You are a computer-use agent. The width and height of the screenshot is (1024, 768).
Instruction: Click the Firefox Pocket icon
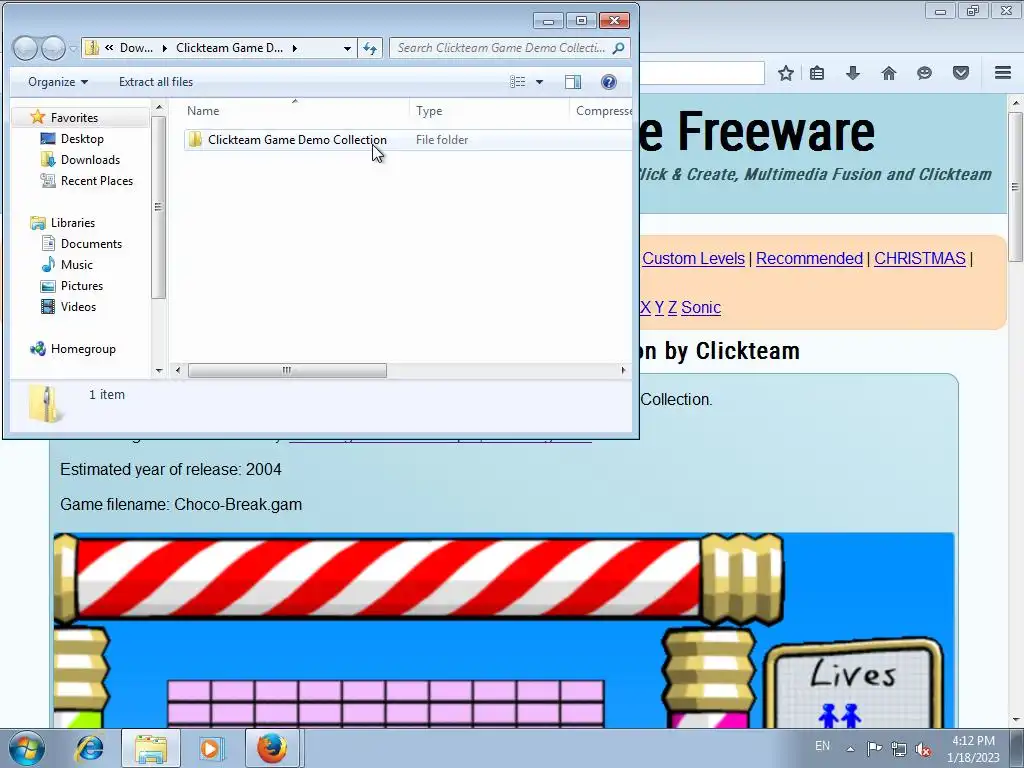click(x=961, y=73)
